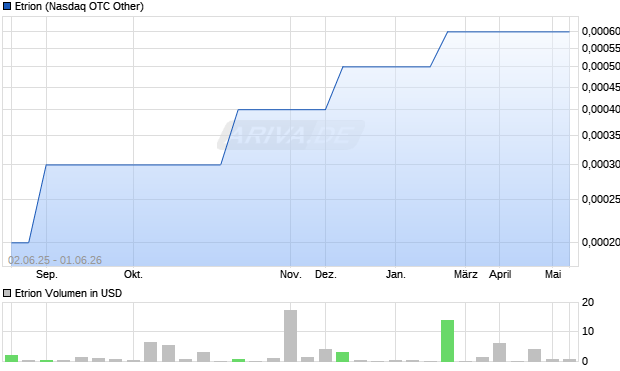The height and width of the screenshot is (371, 620).
Task: Click the 0,00030 price axis value
Action: point(601,164)
